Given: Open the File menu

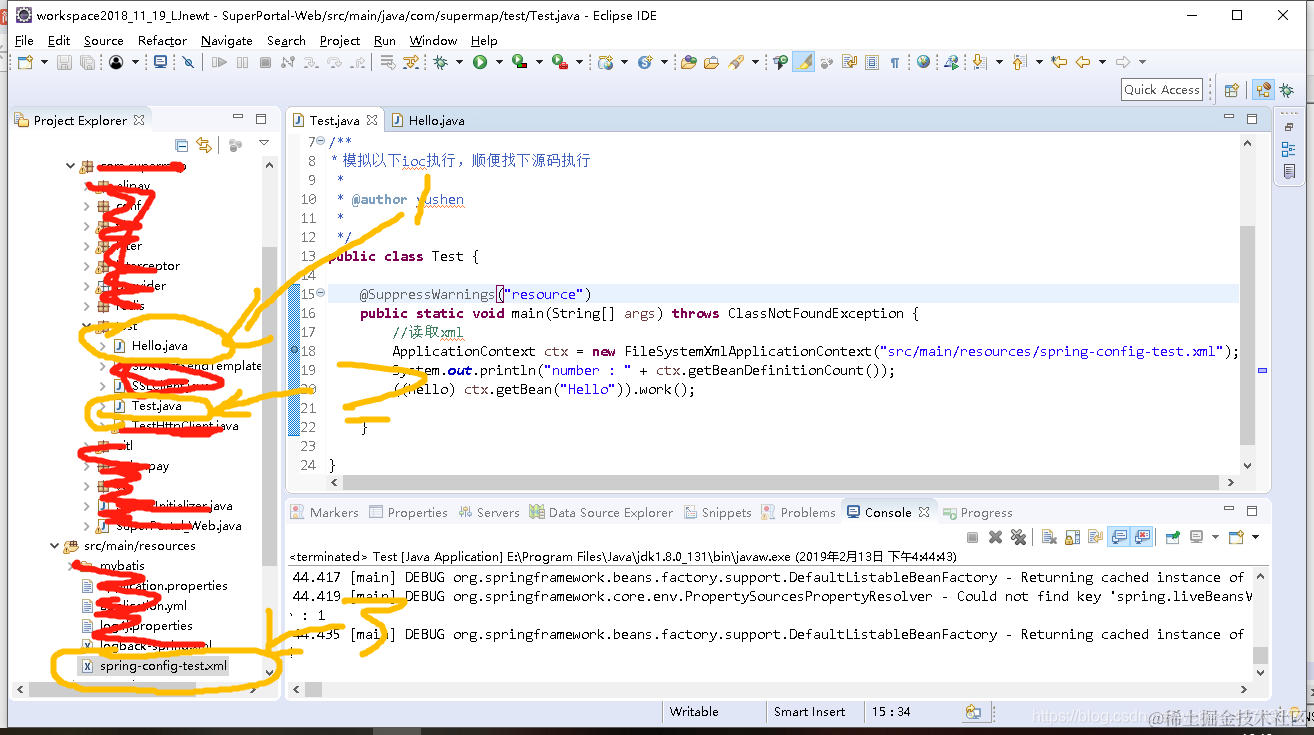Looking at the screenshot, I should 25,40.
